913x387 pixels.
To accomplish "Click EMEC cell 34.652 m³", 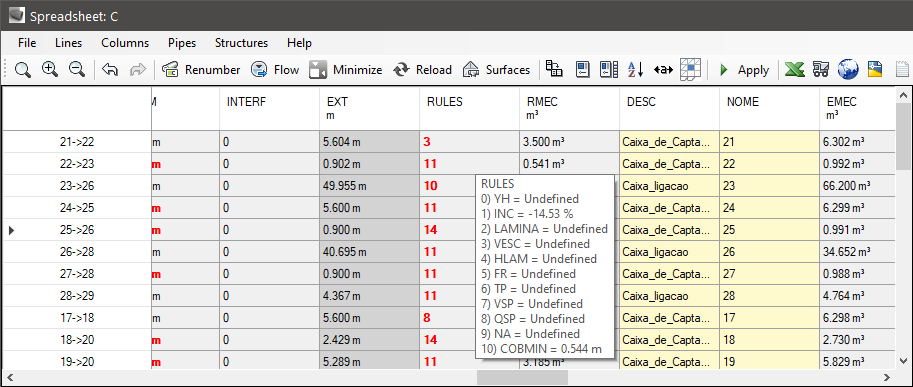I will pos(857,252).
